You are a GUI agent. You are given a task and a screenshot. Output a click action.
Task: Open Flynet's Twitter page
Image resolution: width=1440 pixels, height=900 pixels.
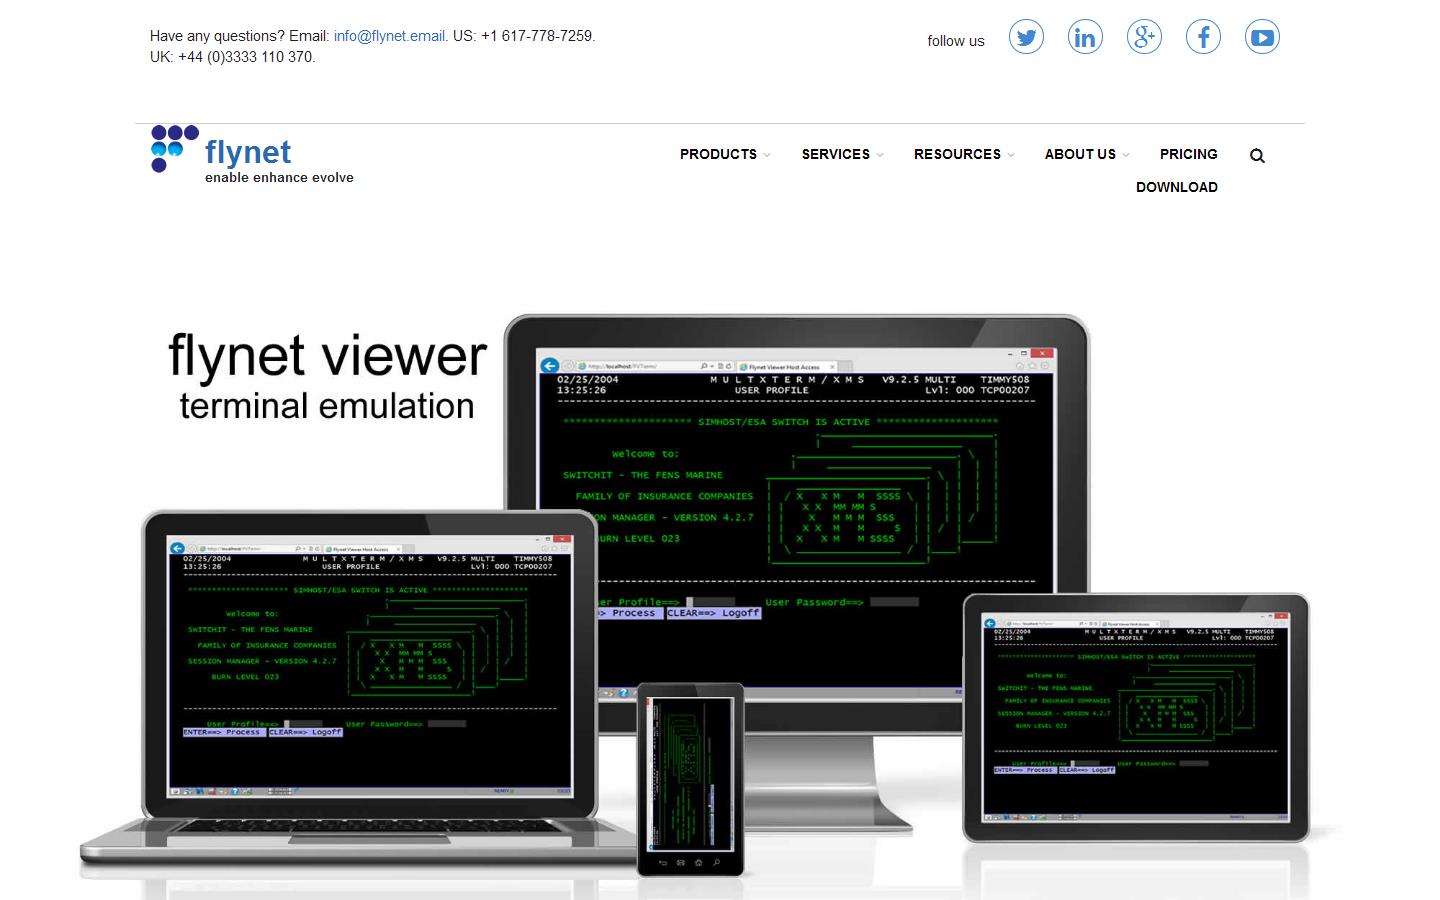tap(1026, 37)
